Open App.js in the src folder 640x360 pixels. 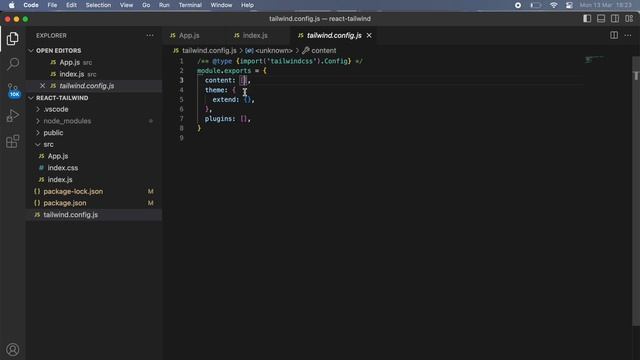click(x=94, y=156)
